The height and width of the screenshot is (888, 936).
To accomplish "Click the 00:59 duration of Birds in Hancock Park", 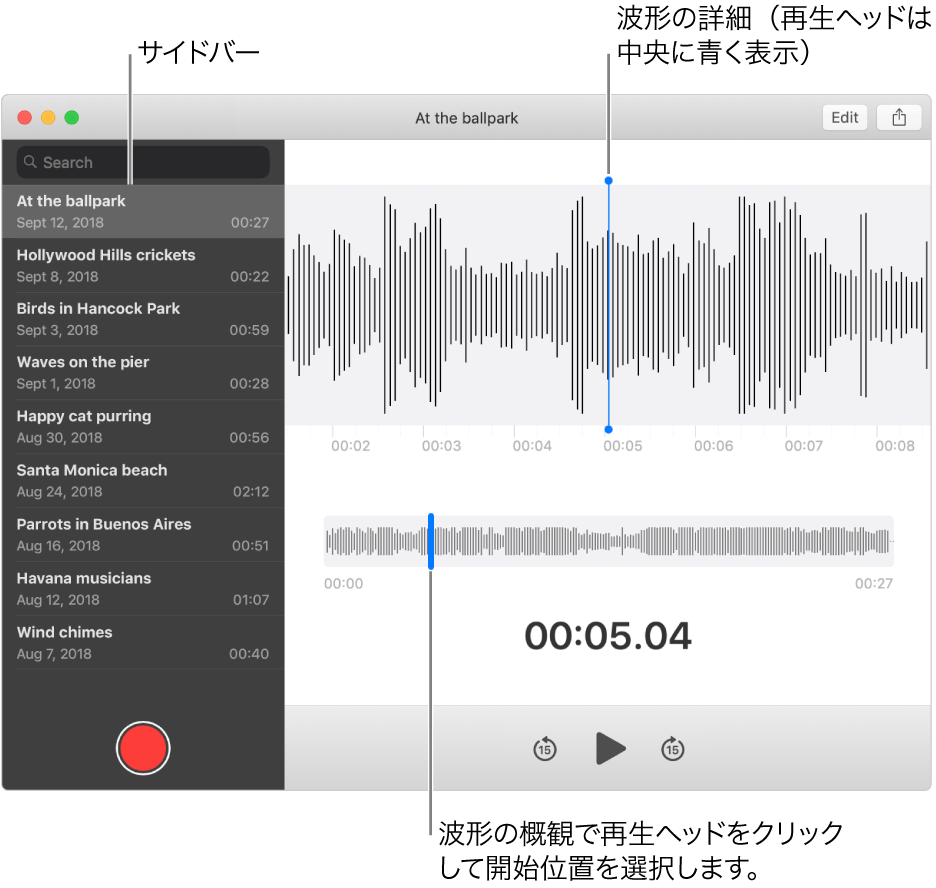I will 250,330.
